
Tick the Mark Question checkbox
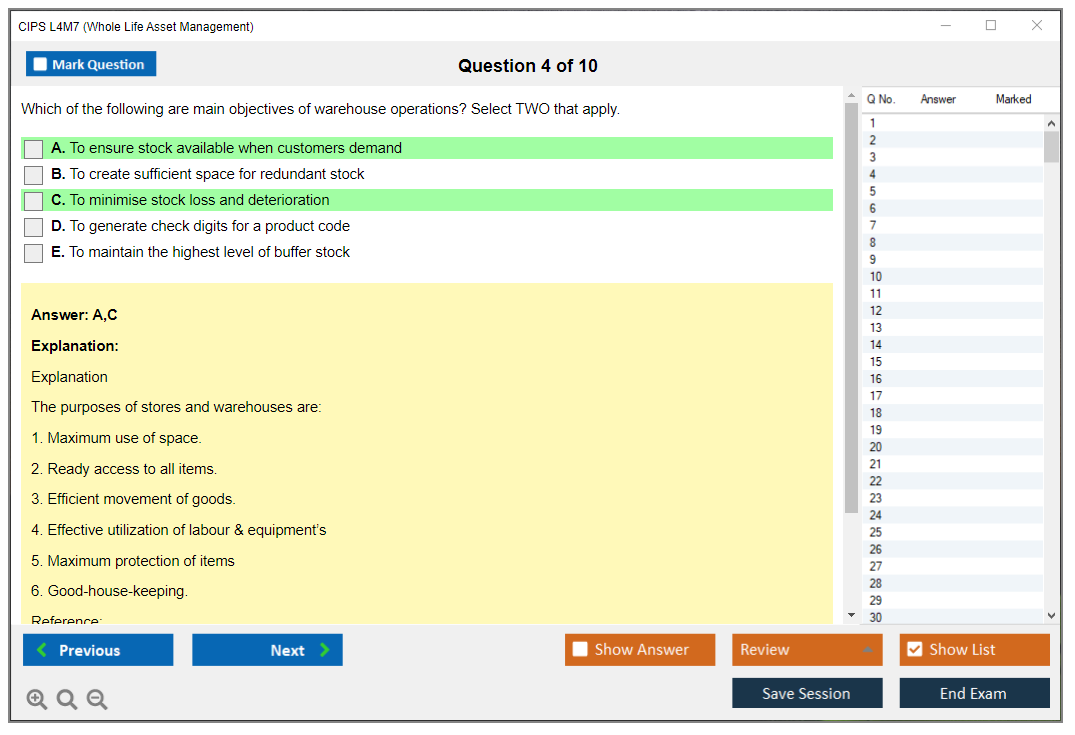pos(41,64)
